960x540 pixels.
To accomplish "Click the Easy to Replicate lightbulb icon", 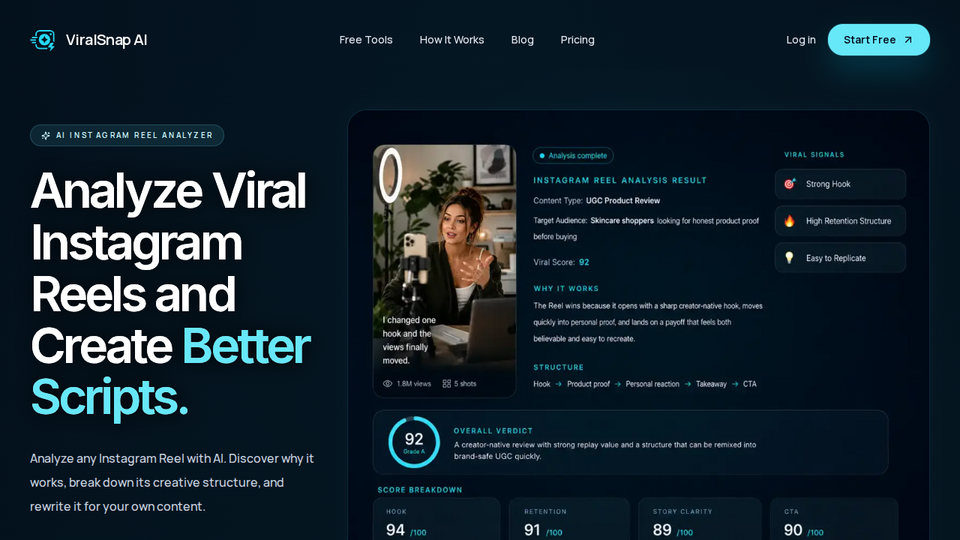I will coord(790,258).
